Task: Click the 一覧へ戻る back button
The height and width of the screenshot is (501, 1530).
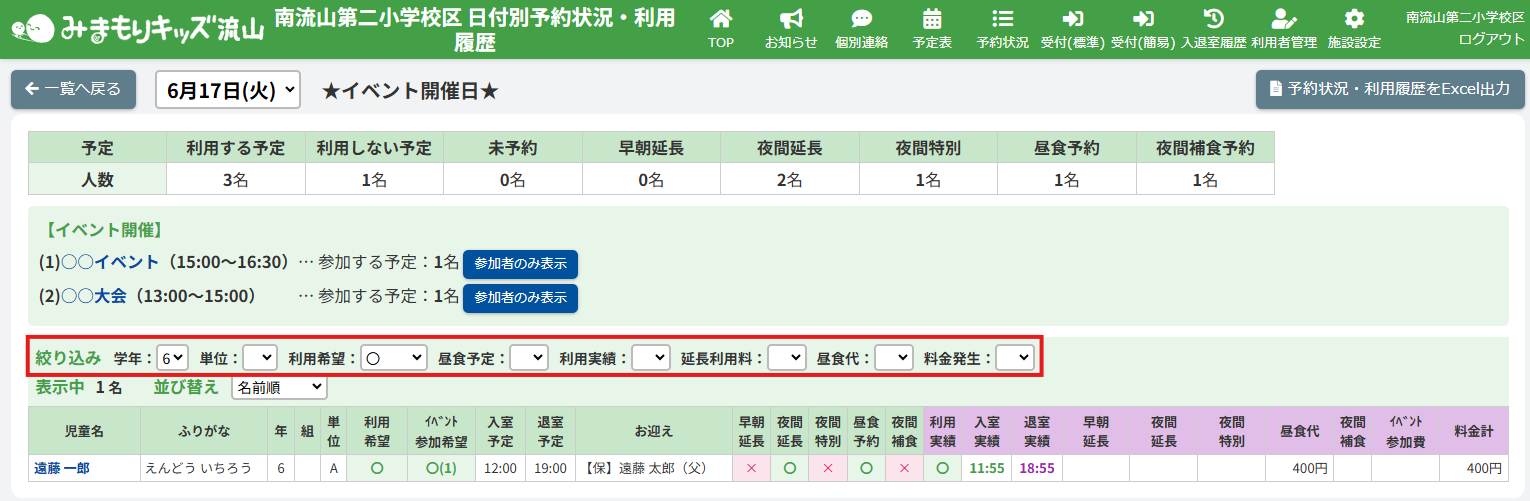Action: 73,90
